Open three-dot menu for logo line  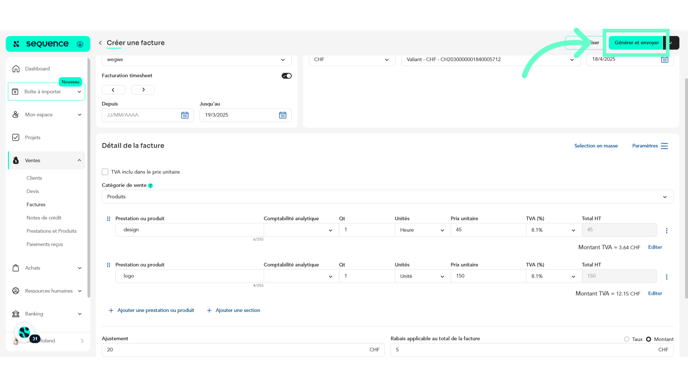pyautogui.click(x=666, y=277)
